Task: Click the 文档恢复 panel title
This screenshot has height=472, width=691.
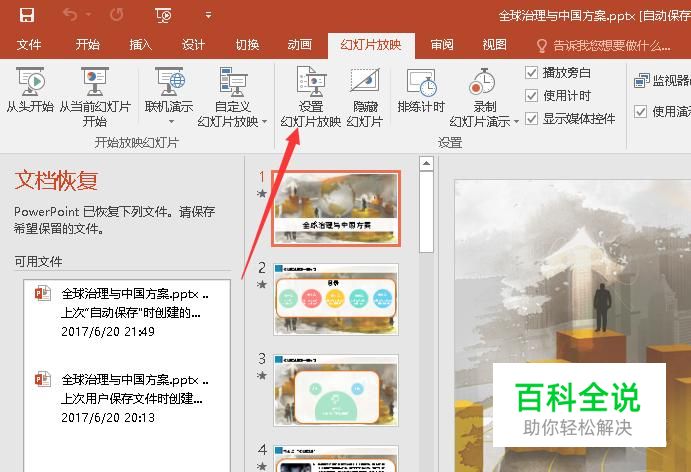Action: [56, 180]
